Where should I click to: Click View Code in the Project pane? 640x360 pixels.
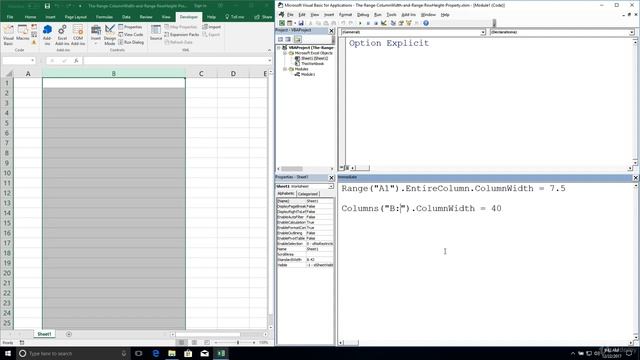click(x=280, y=39)
